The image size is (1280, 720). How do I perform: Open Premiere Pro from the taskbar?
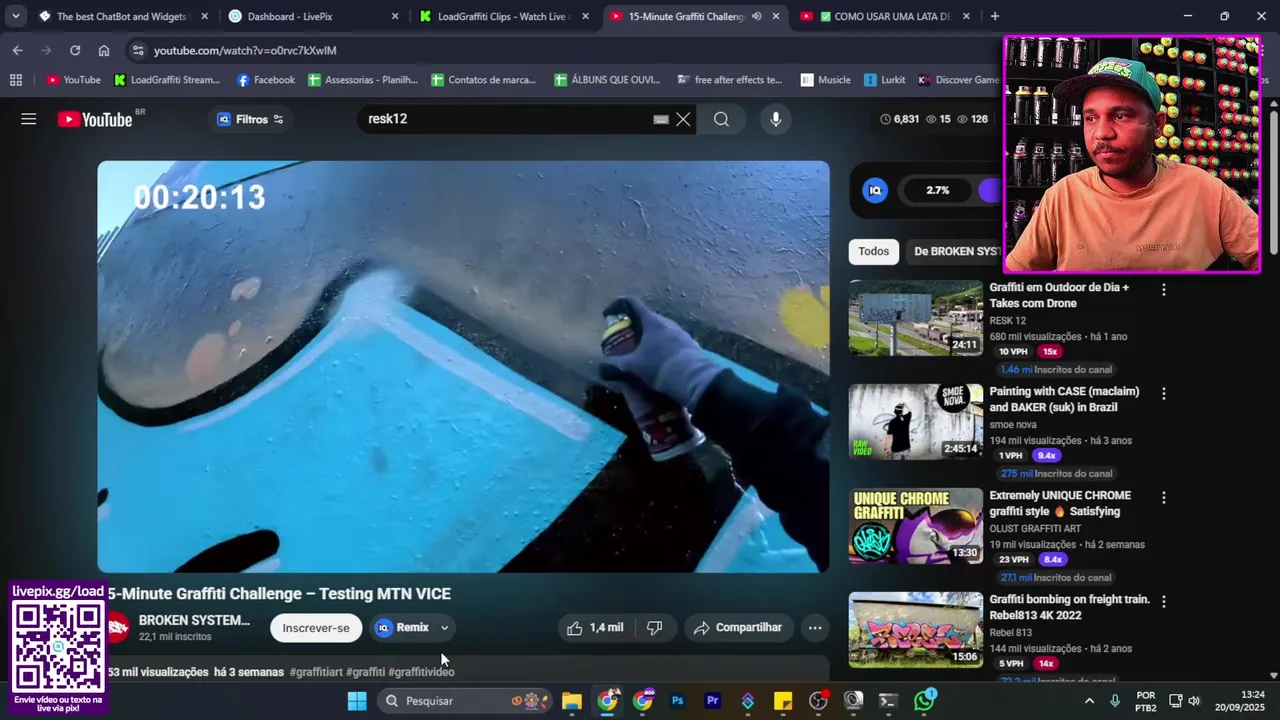click(713, 701)
